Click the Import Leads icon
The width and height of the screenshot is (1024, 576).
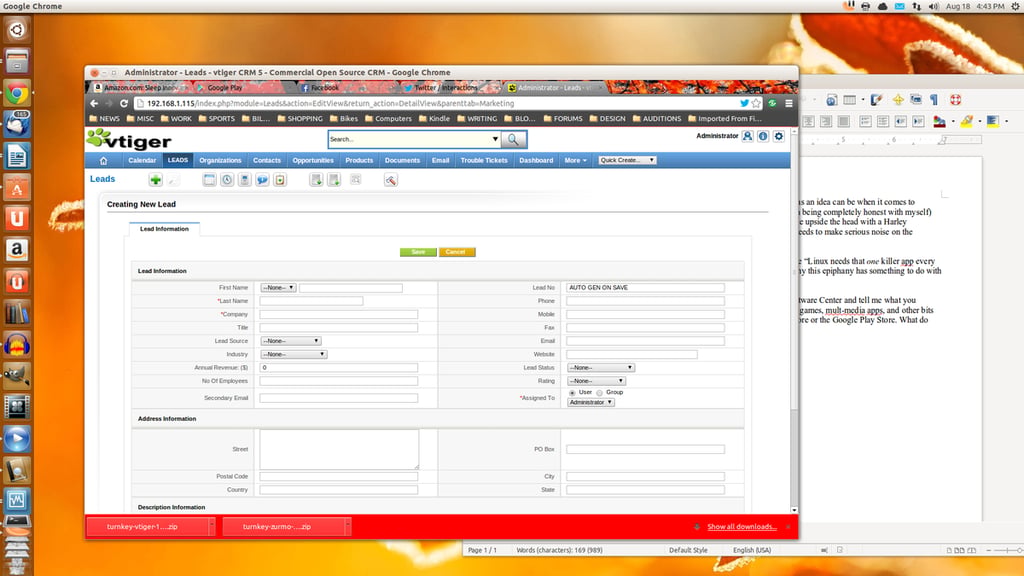point(316,180)
